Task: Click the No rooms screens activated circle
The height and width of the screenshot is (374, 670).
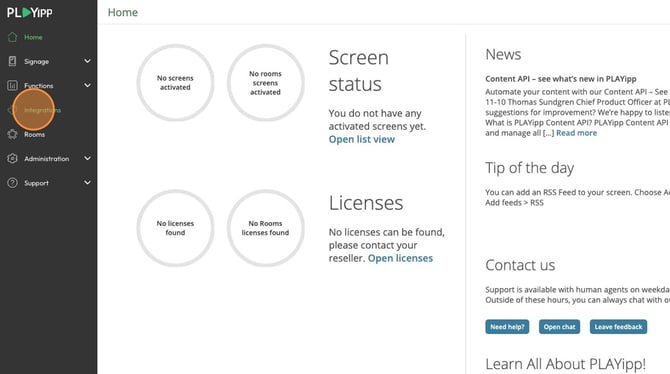Action: click(265, 82)
